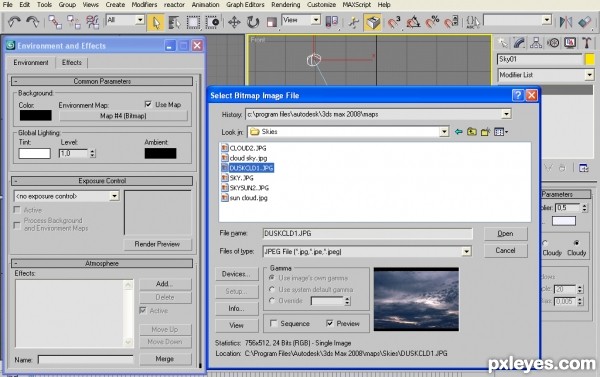Open the View Menu icon in file dialog
The width and height of the screenshot is (600, 377).
click(x=501, y=132)
